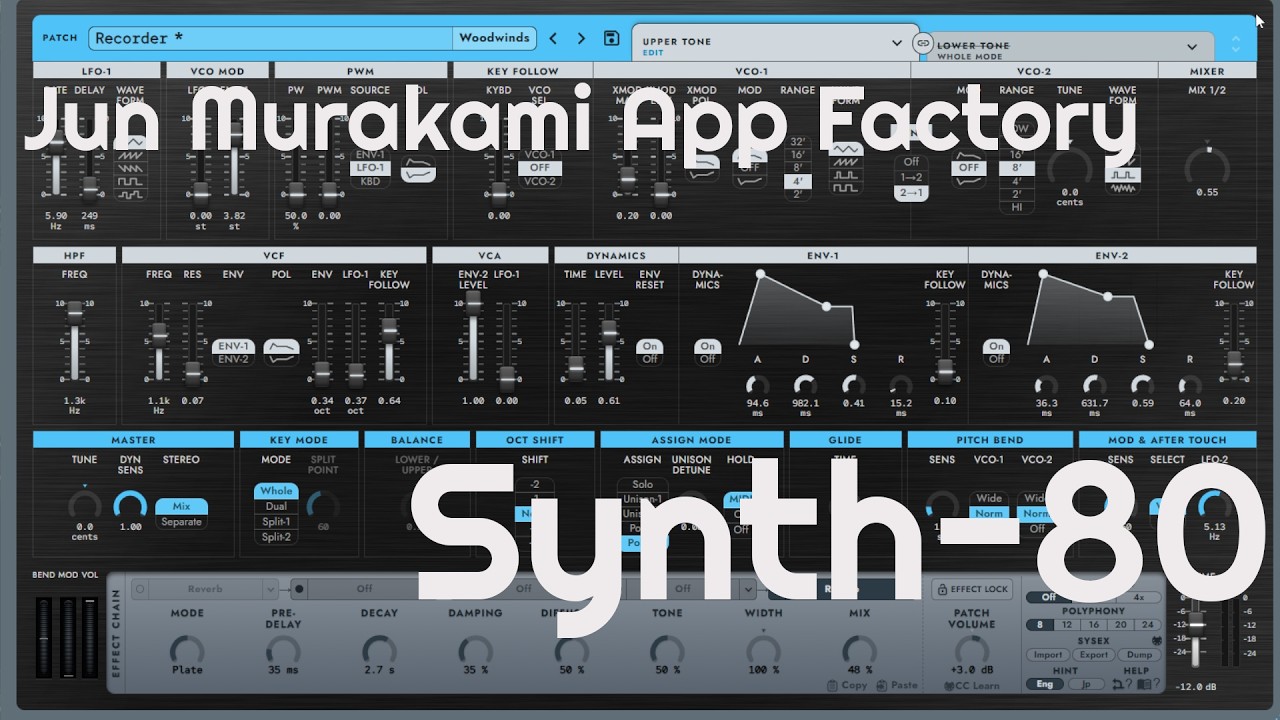Viewport: 1280px width, 720px height.
Task: Click the VCA ENV-2 LEVEL slider
Action: point(473,338)
